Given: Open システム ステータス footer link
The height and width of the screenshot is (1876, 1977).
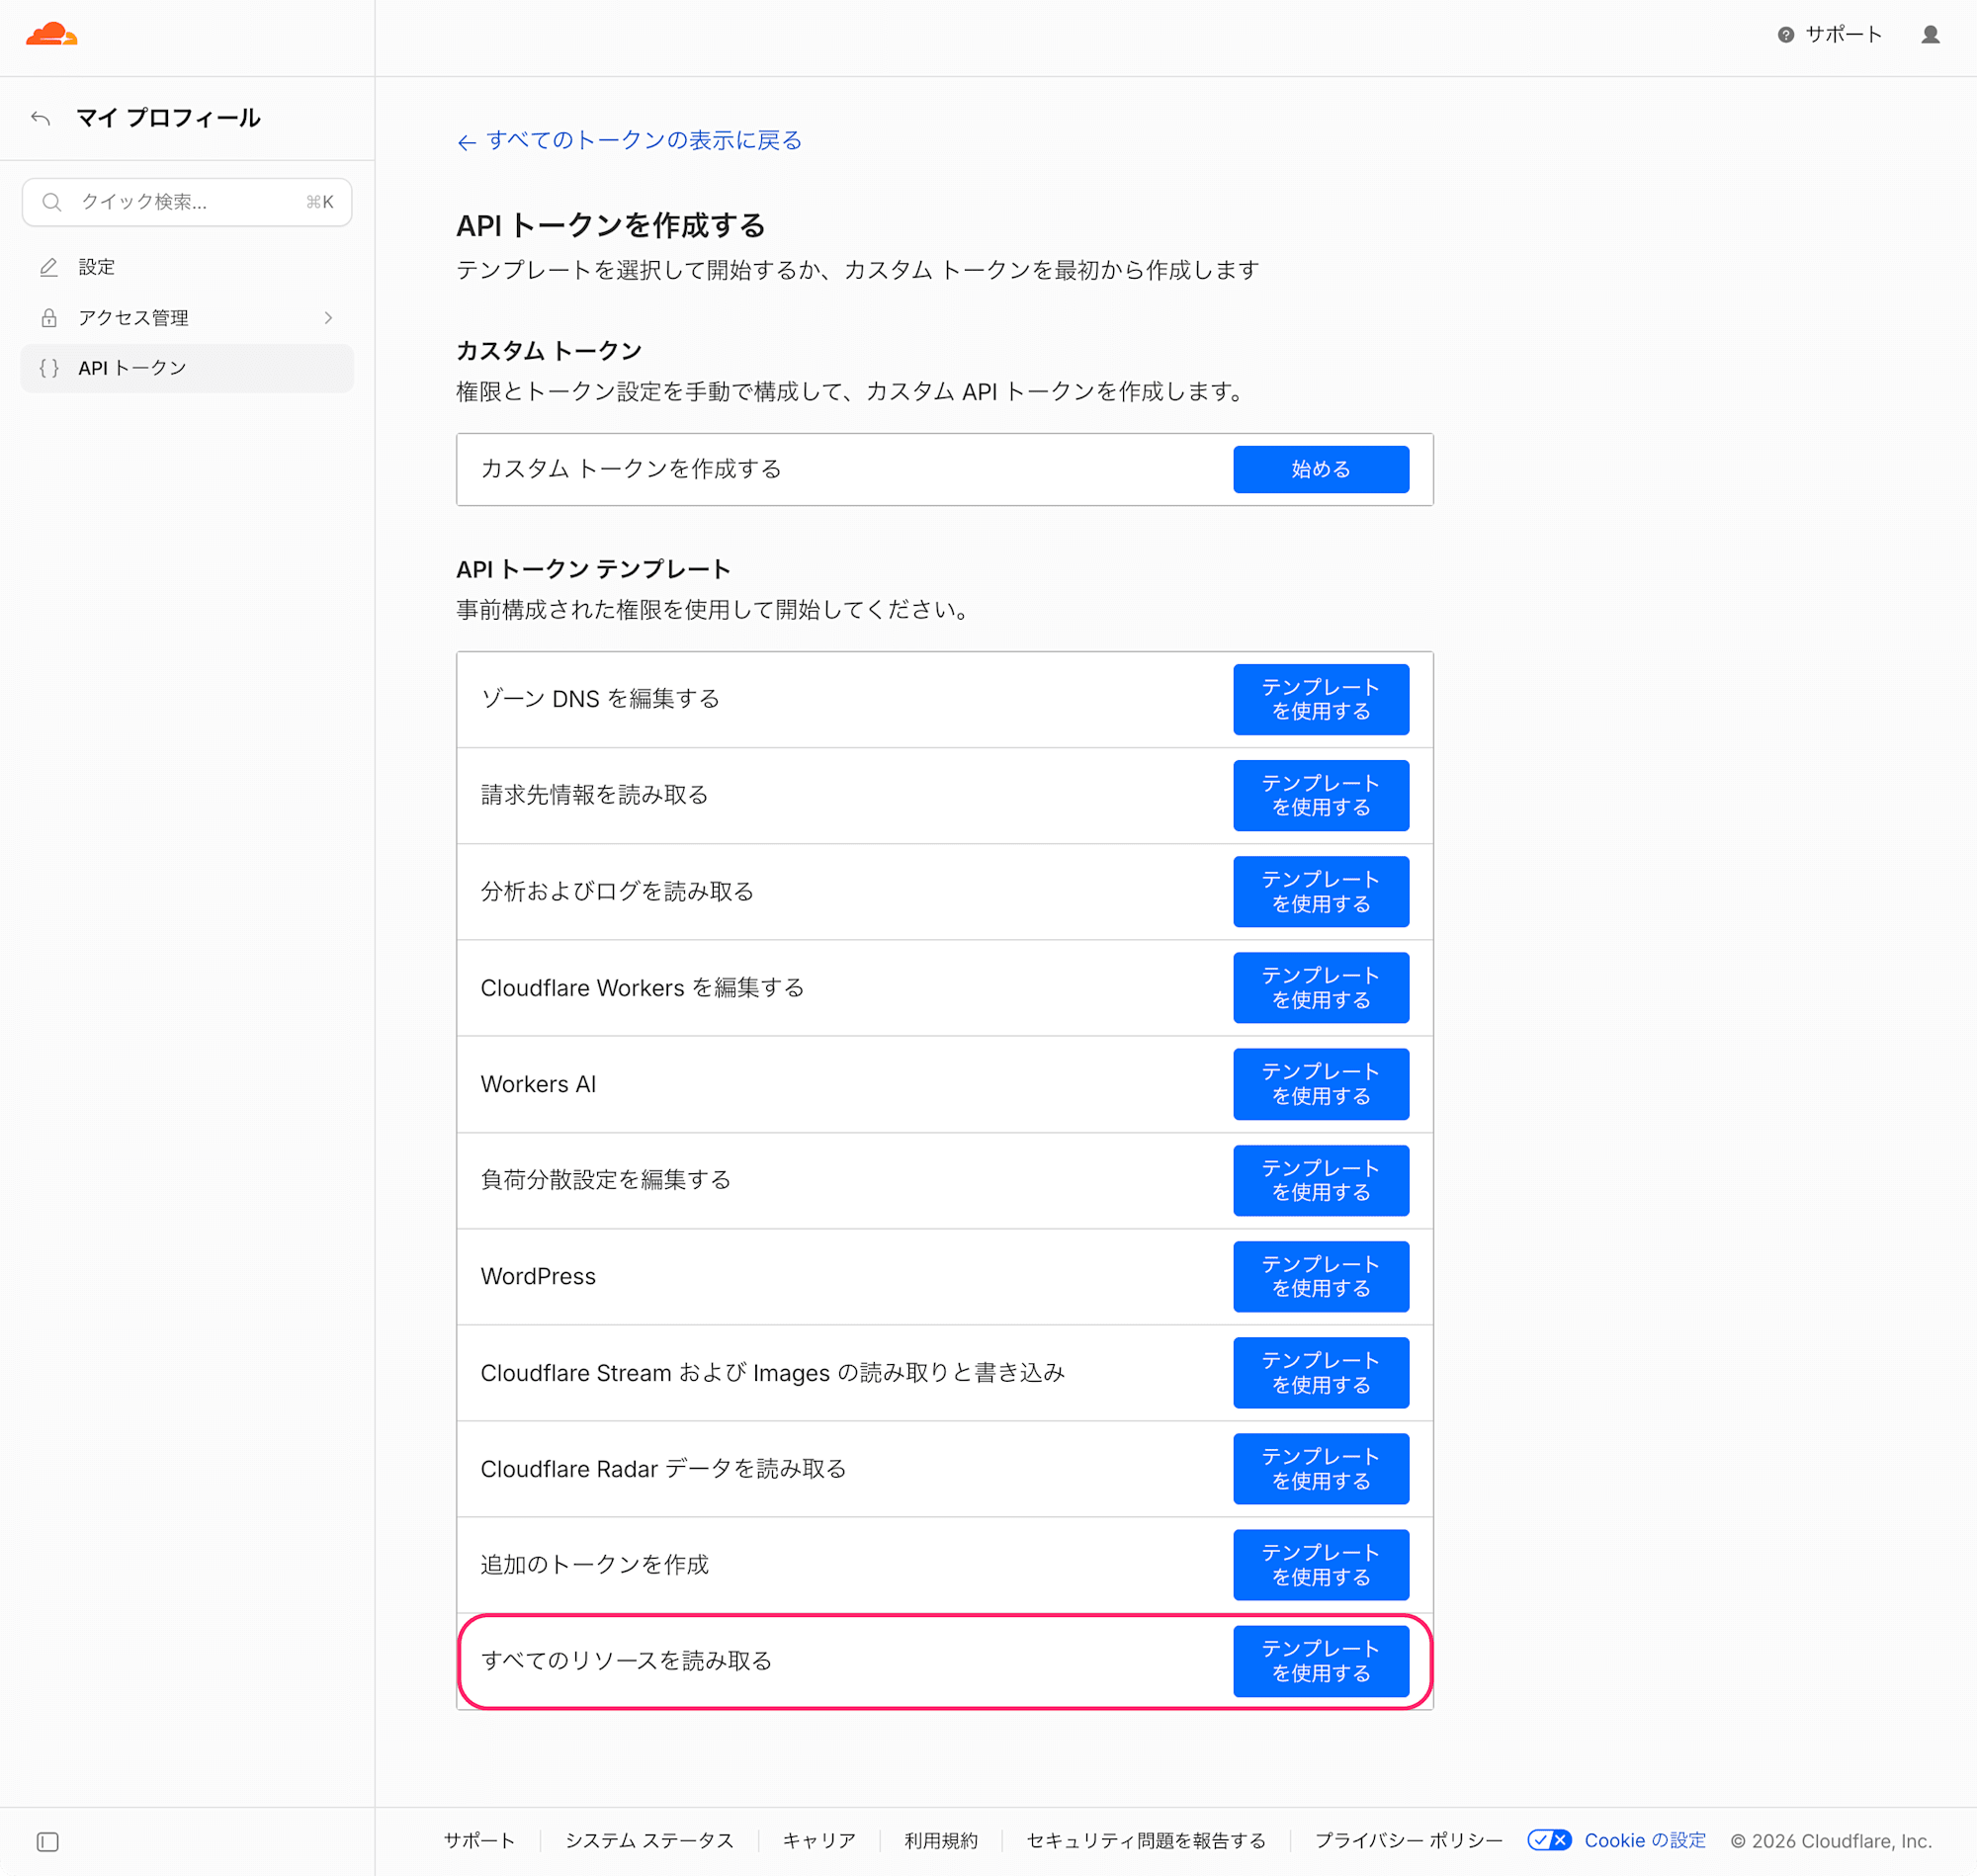Looking at the screenshot, I should tap(649, 1840).
